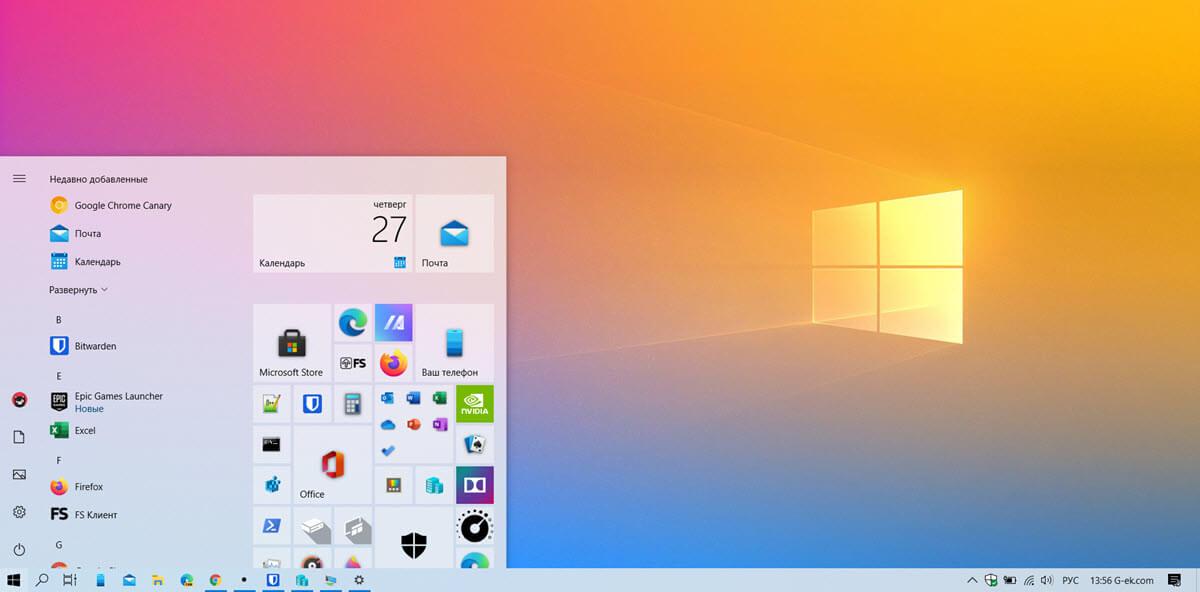Open the Action Center notifications icon
This screenshot has height=592, width=1200.
pyautogui.click(x=1174, y=580)
